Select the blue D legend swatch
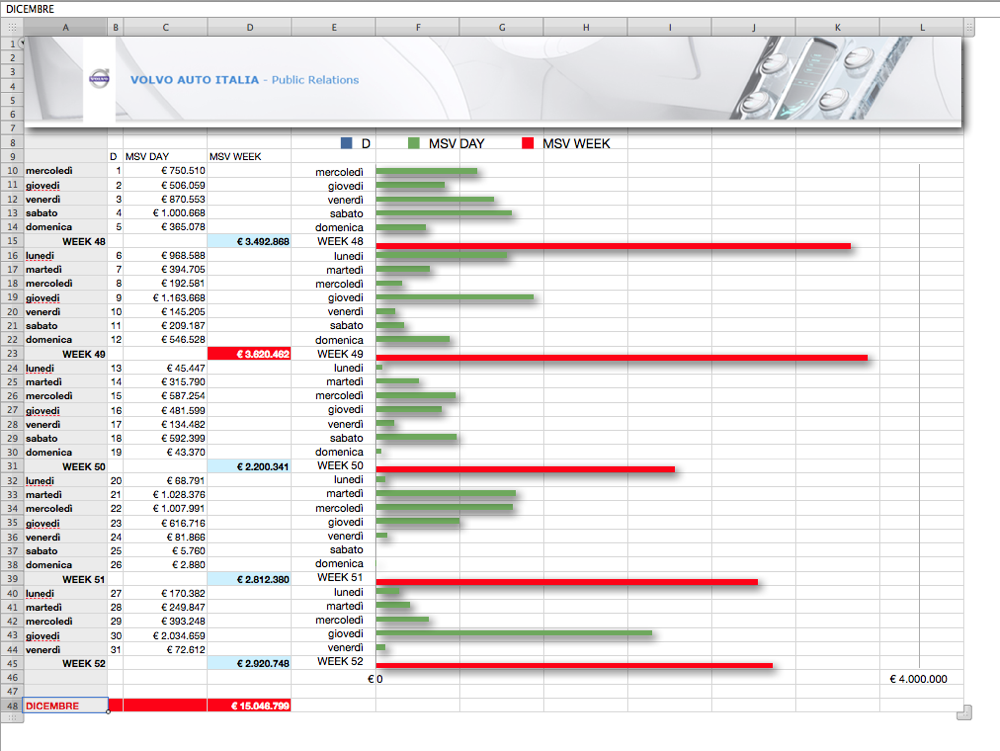This screenshot has height=751, width=1000. point(346,144)
